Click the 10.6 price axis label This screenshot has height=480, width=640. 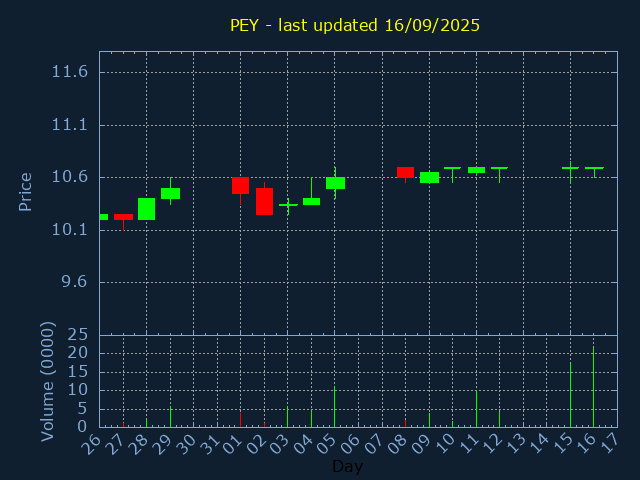click(x=69, y=177)
